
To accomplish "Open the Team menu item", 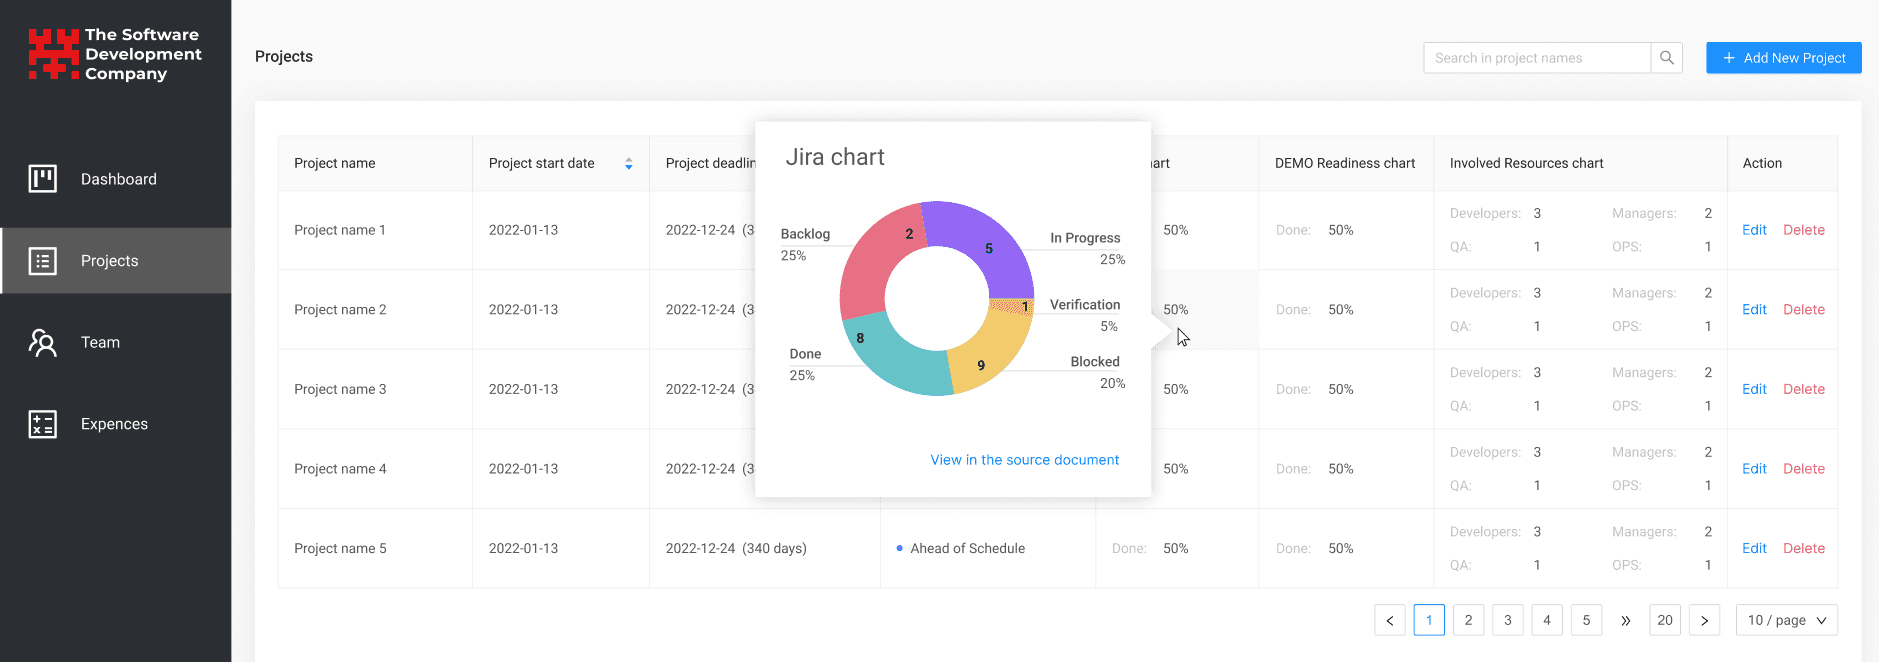I will tap(100, 343).
